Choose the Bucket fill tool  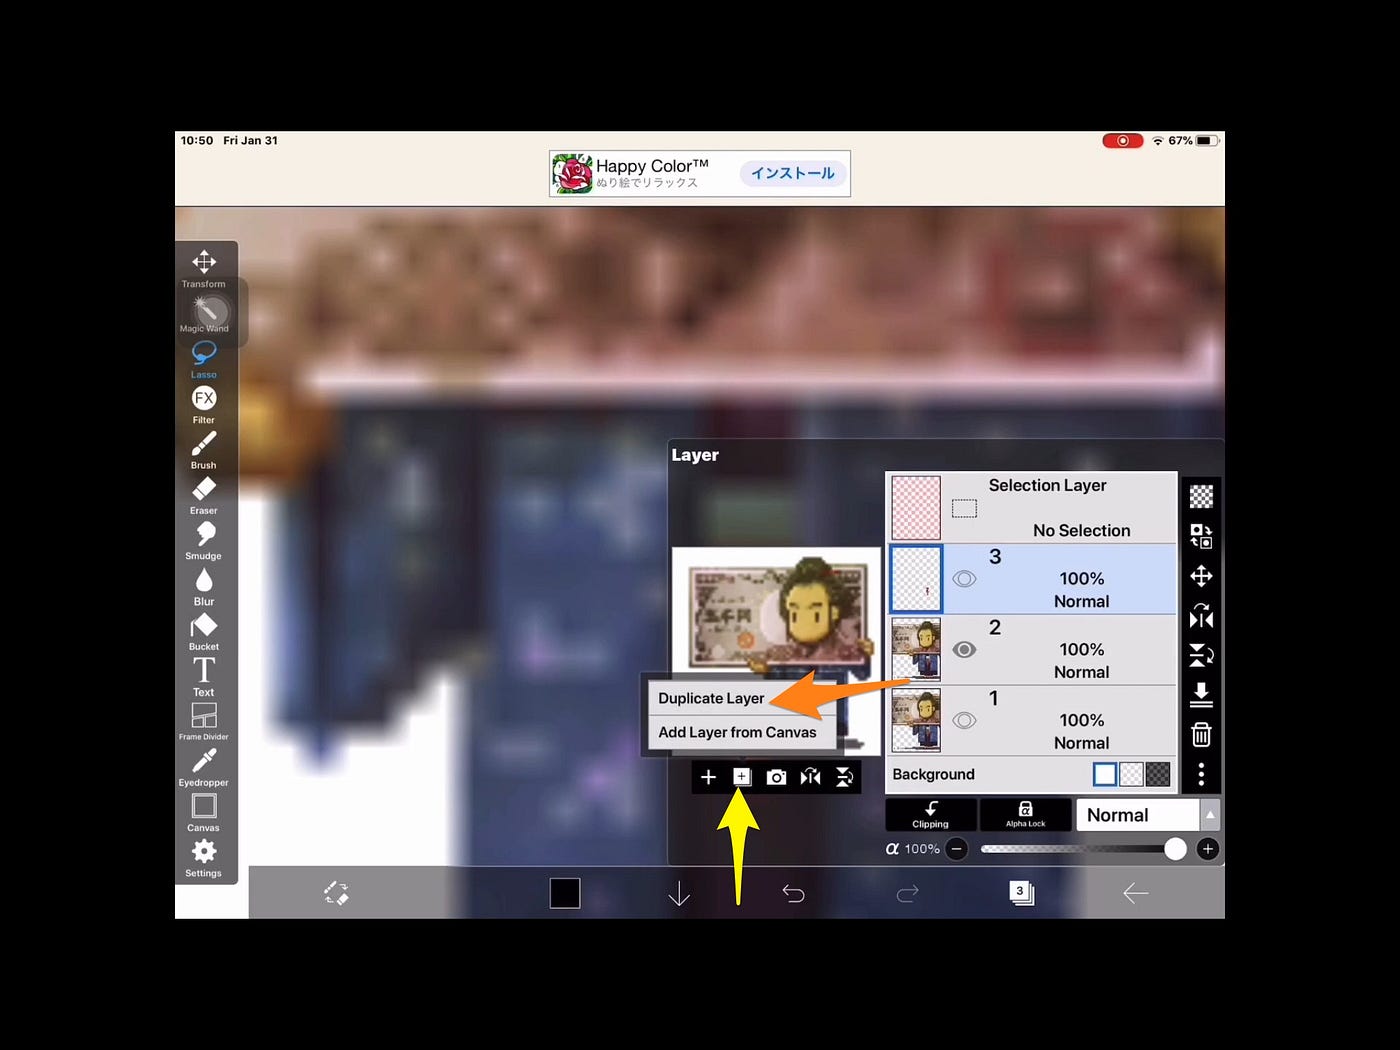pos(204,631)
